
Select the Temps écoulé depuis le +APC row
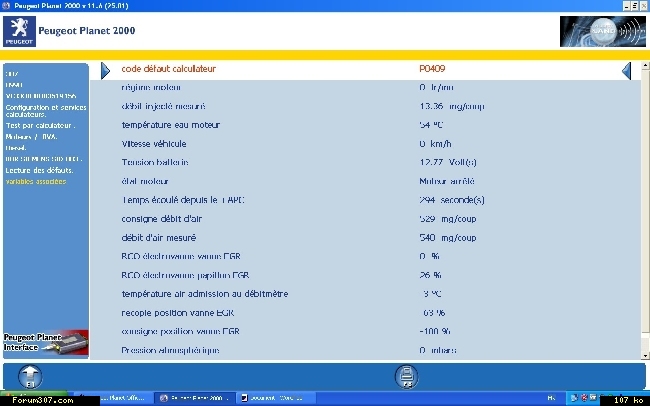365,200
